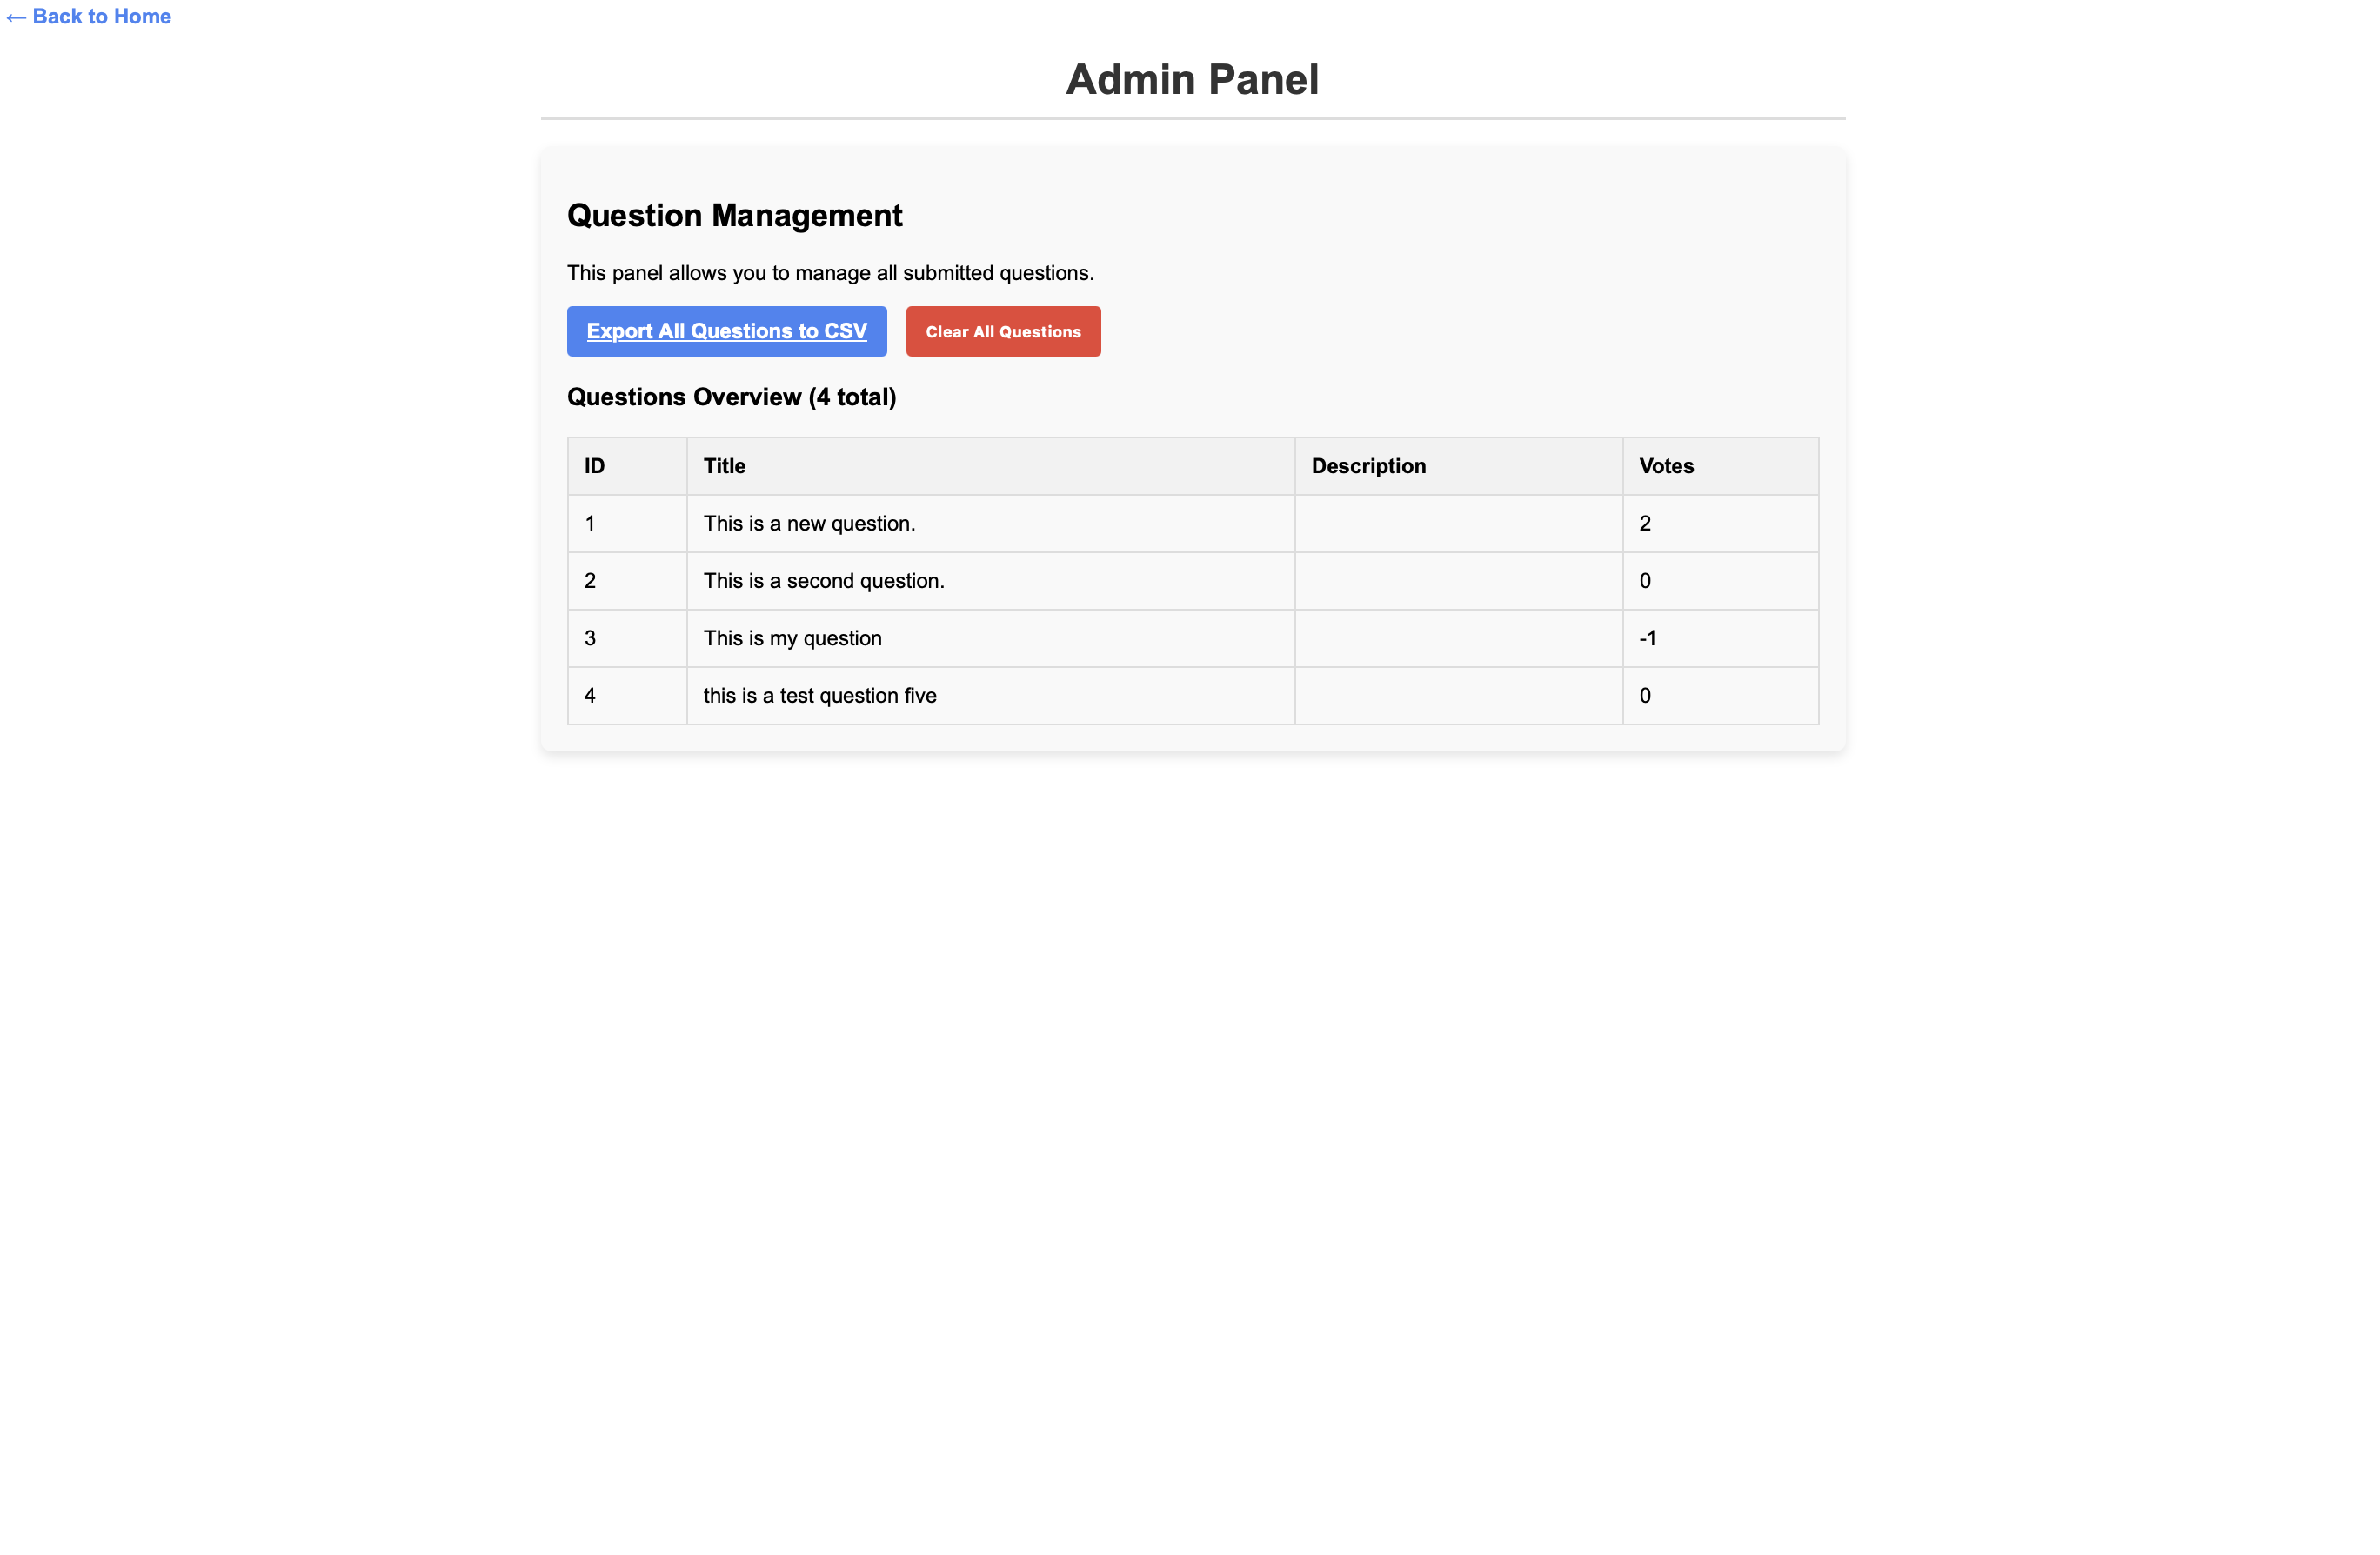Select the Description column header
Screen dimensions: 2380x1555
pyautogui.click(x=1458, y=466)
